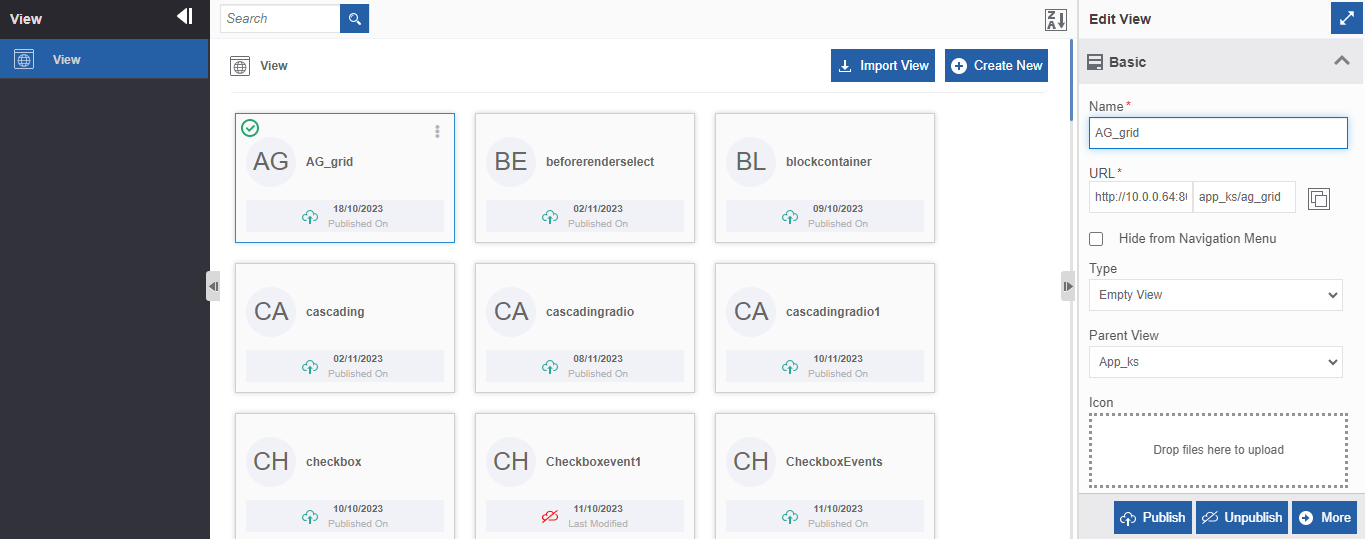Click the View globe icon in sidebar
Image resolution: width=1365 pixels, height=539 pixels.
pyautogui.click(x=24, y=59)
